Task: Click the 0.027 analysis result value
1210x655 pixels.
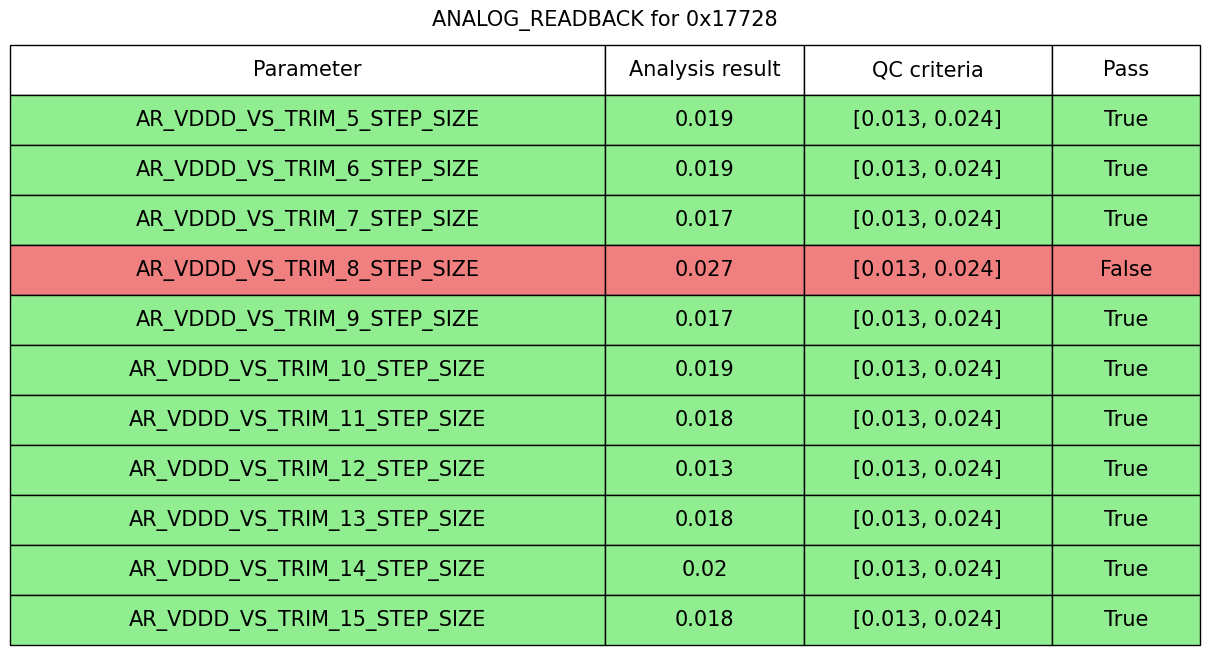Action: point(704,270)
